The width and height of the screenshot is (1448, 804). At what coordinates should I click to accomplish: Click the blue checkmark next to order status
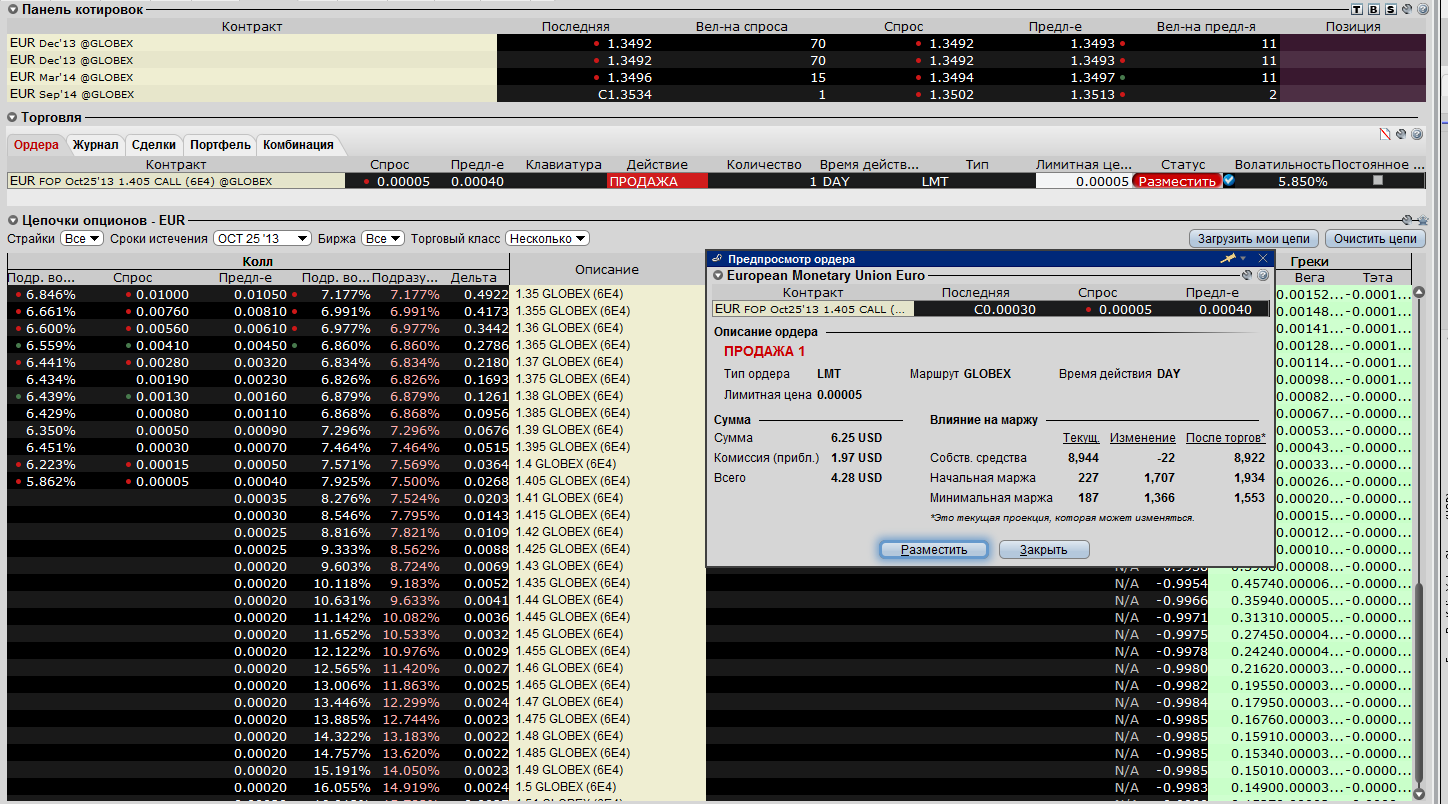click(x=1229, y=181)
